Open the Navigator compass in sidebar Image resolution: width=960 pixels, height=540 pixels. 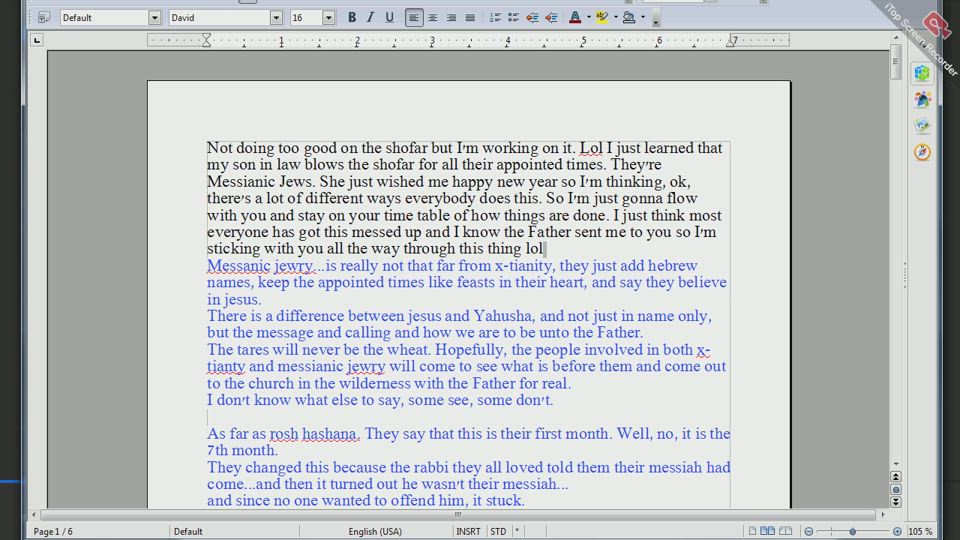click(x=922, y=152)
